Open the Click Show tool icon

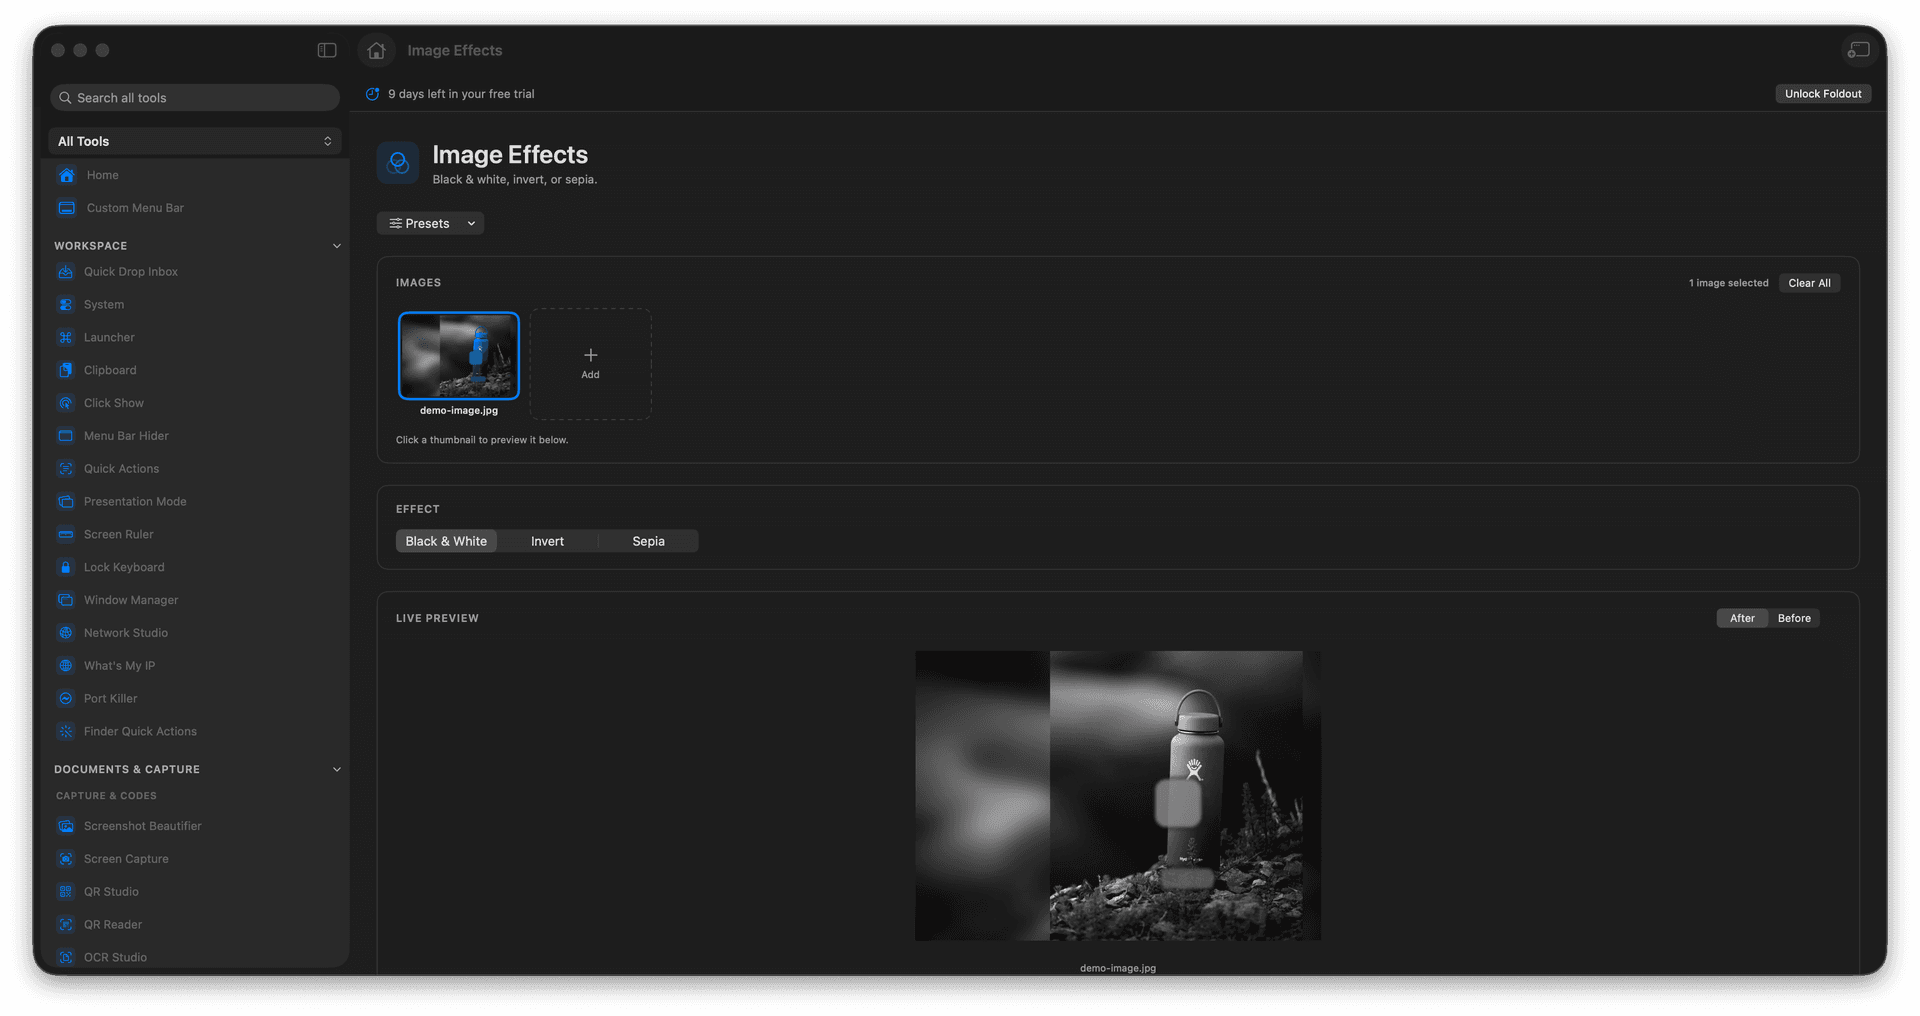pyautogui.click(x=66, y=403)
